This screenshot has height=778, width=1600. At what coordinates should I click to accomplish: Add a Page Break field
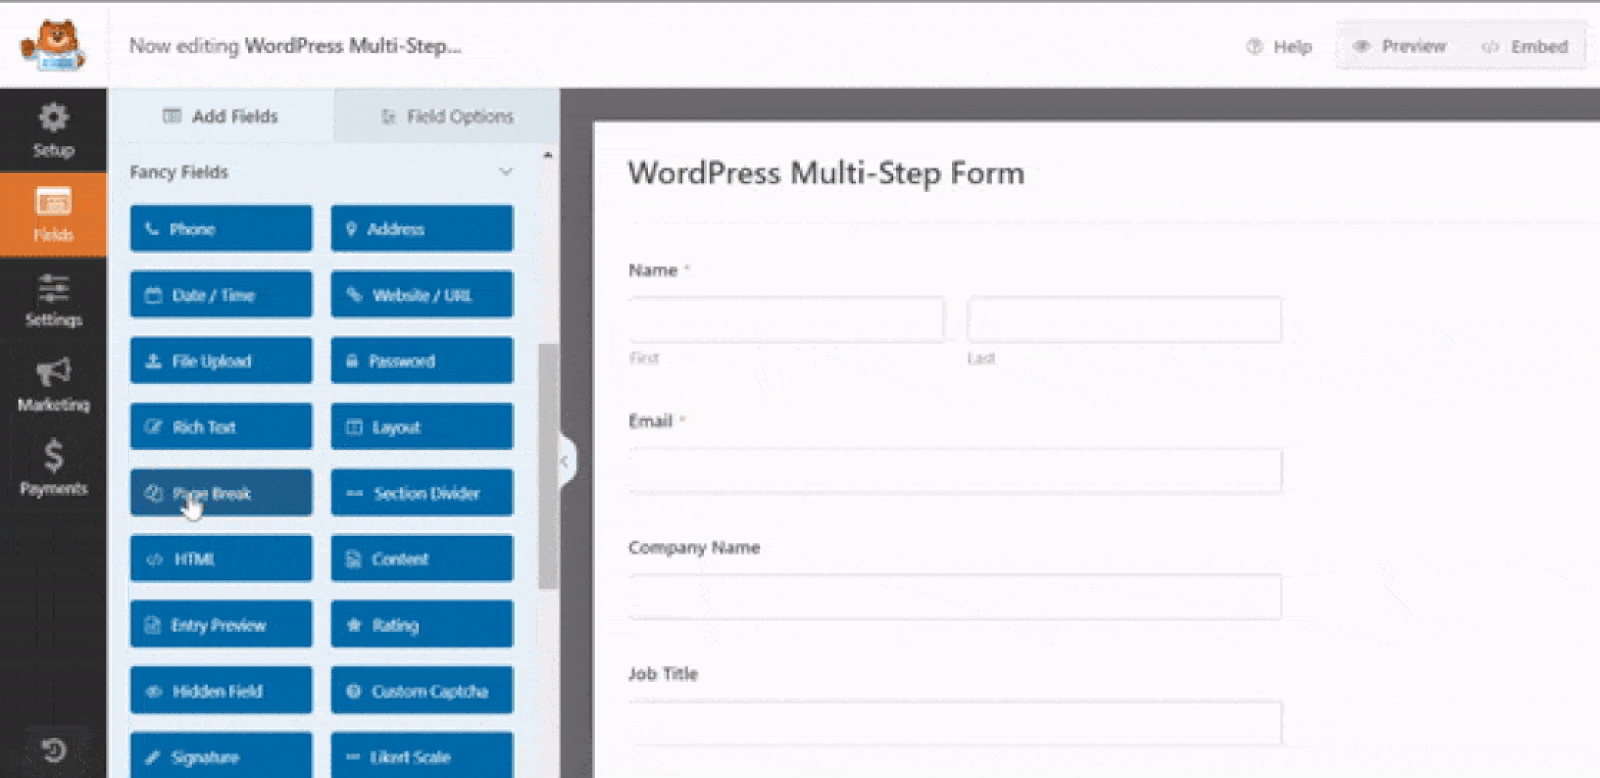point(221,493)
